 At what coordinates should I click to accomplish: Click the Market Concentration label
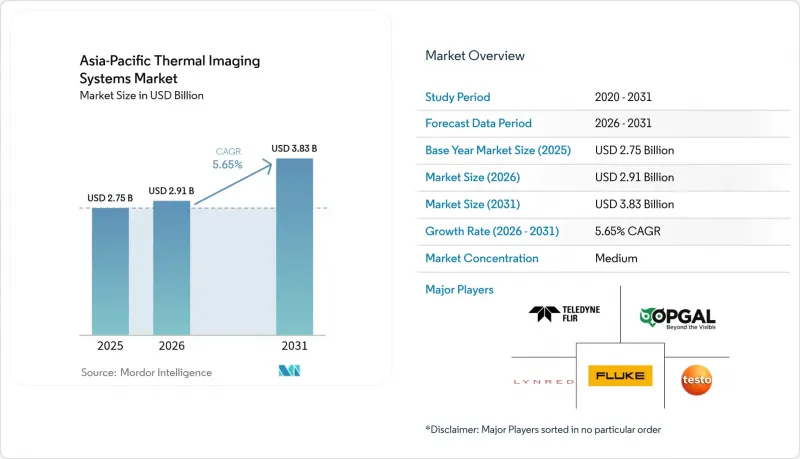click(x=482, y=259)
